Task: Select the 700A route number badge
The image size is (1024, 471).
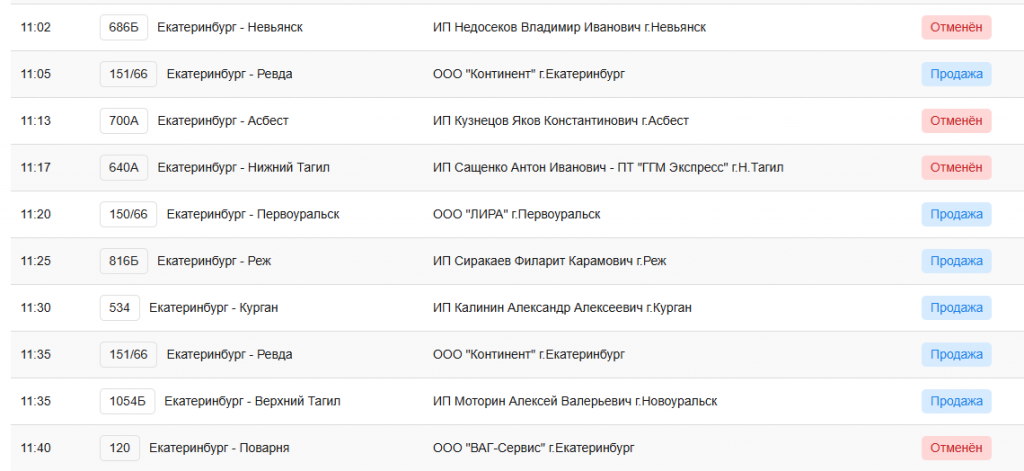Action: click(x=124, y=121)
